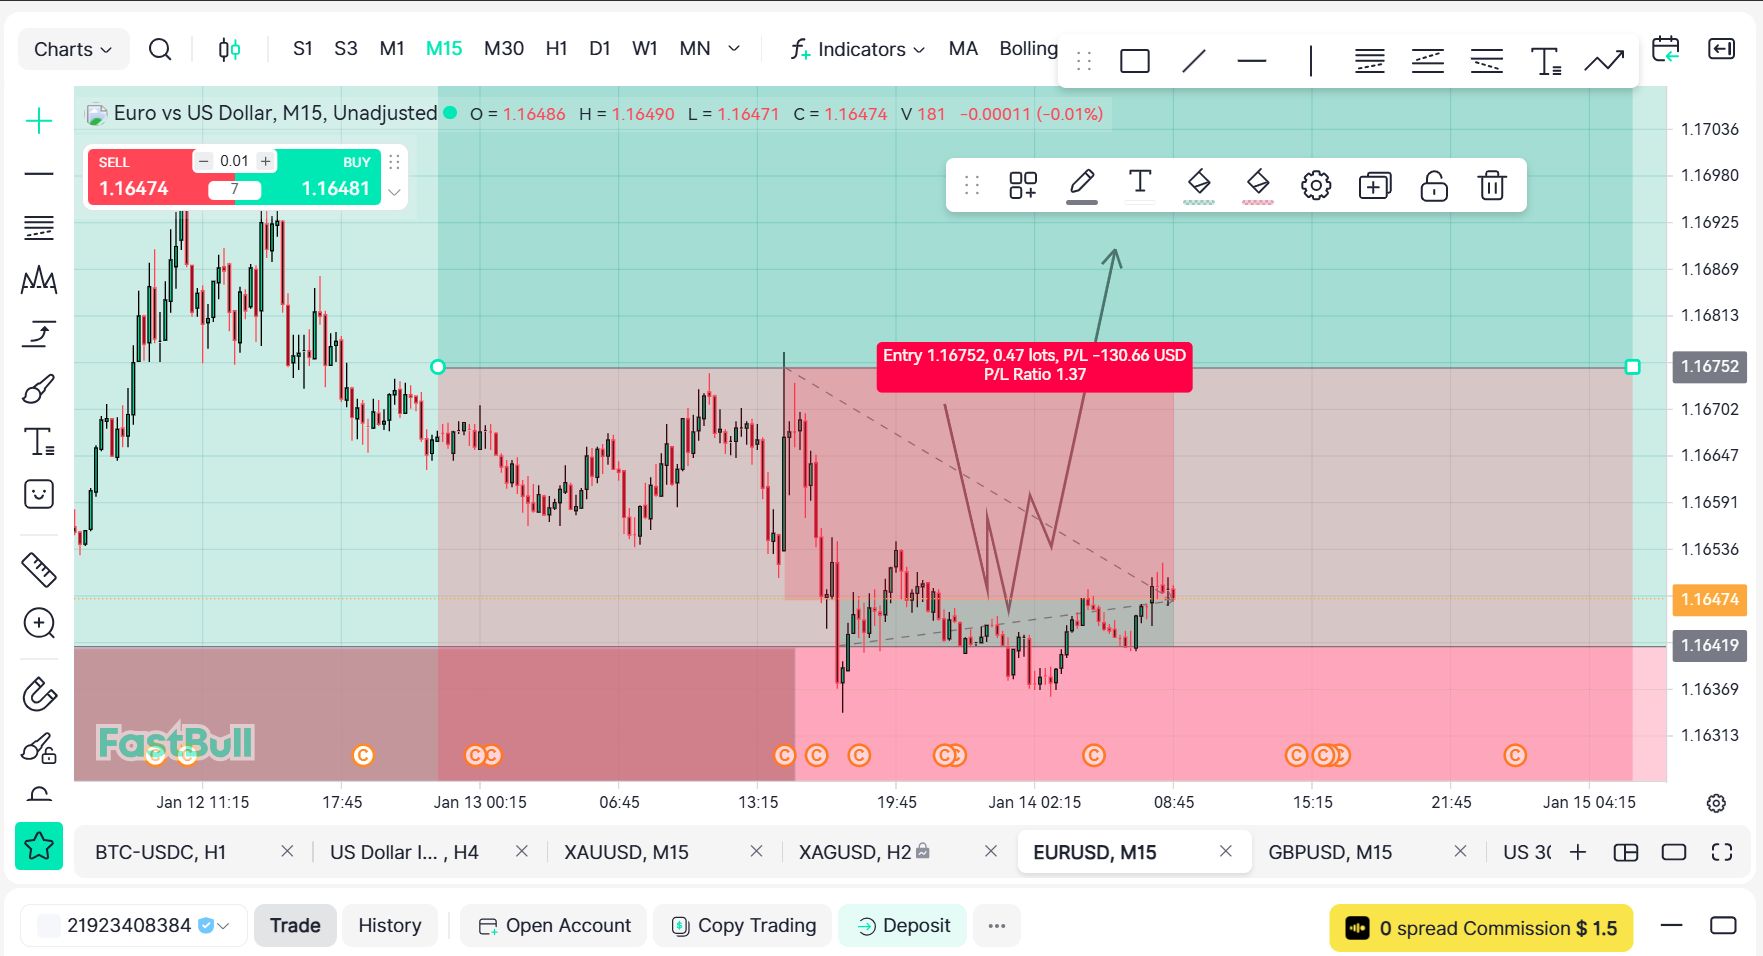Click the Open Account button

pyautogui.click(x=555, y=926)
